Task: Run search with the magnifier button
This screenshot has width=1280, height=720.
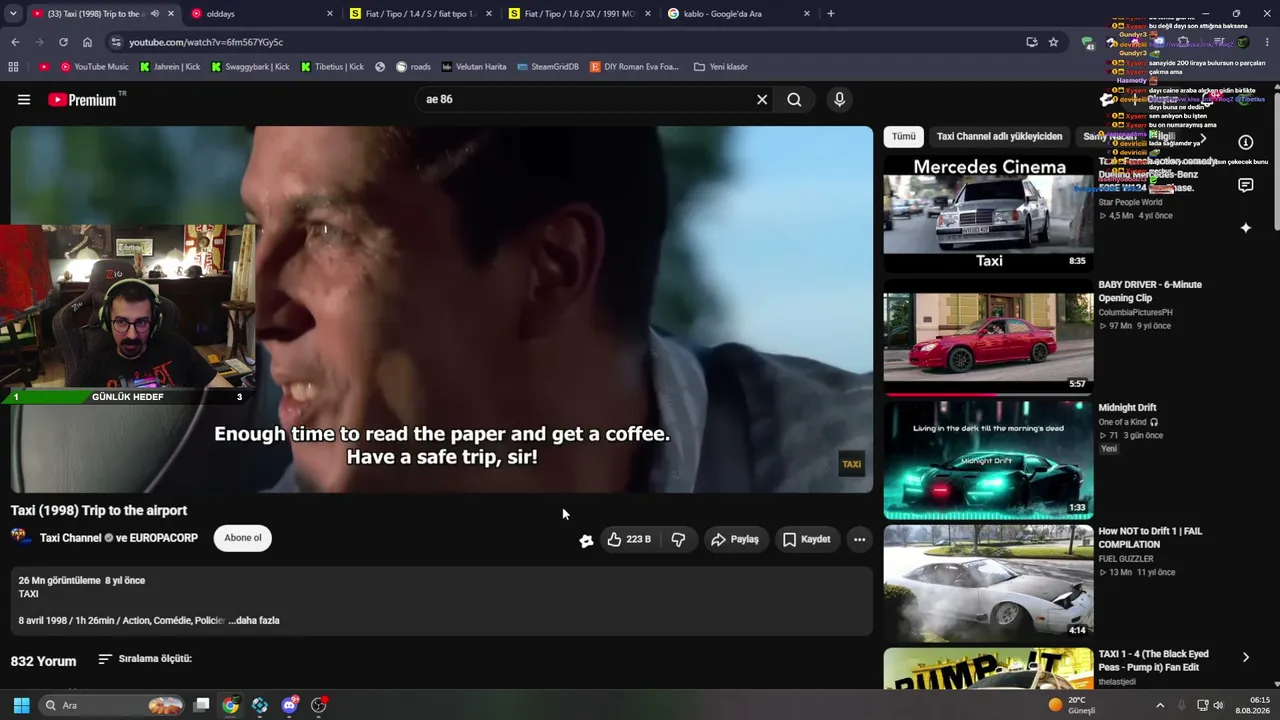Action: click(794, 99)
